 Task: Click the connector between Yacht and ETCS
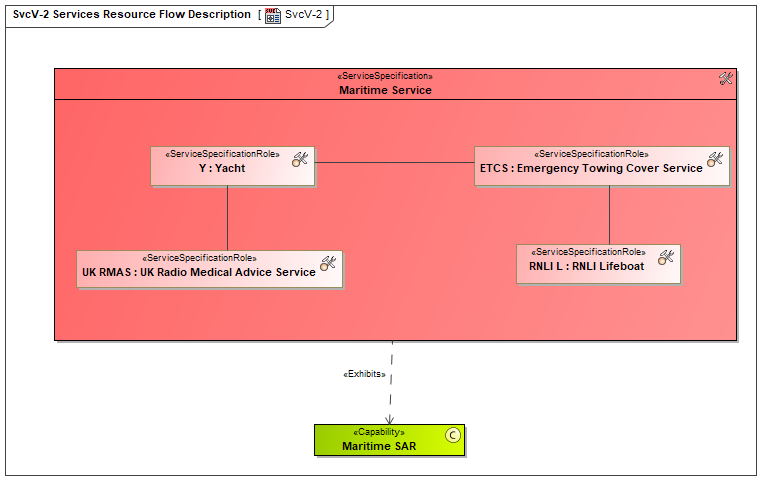pos(395,163)
